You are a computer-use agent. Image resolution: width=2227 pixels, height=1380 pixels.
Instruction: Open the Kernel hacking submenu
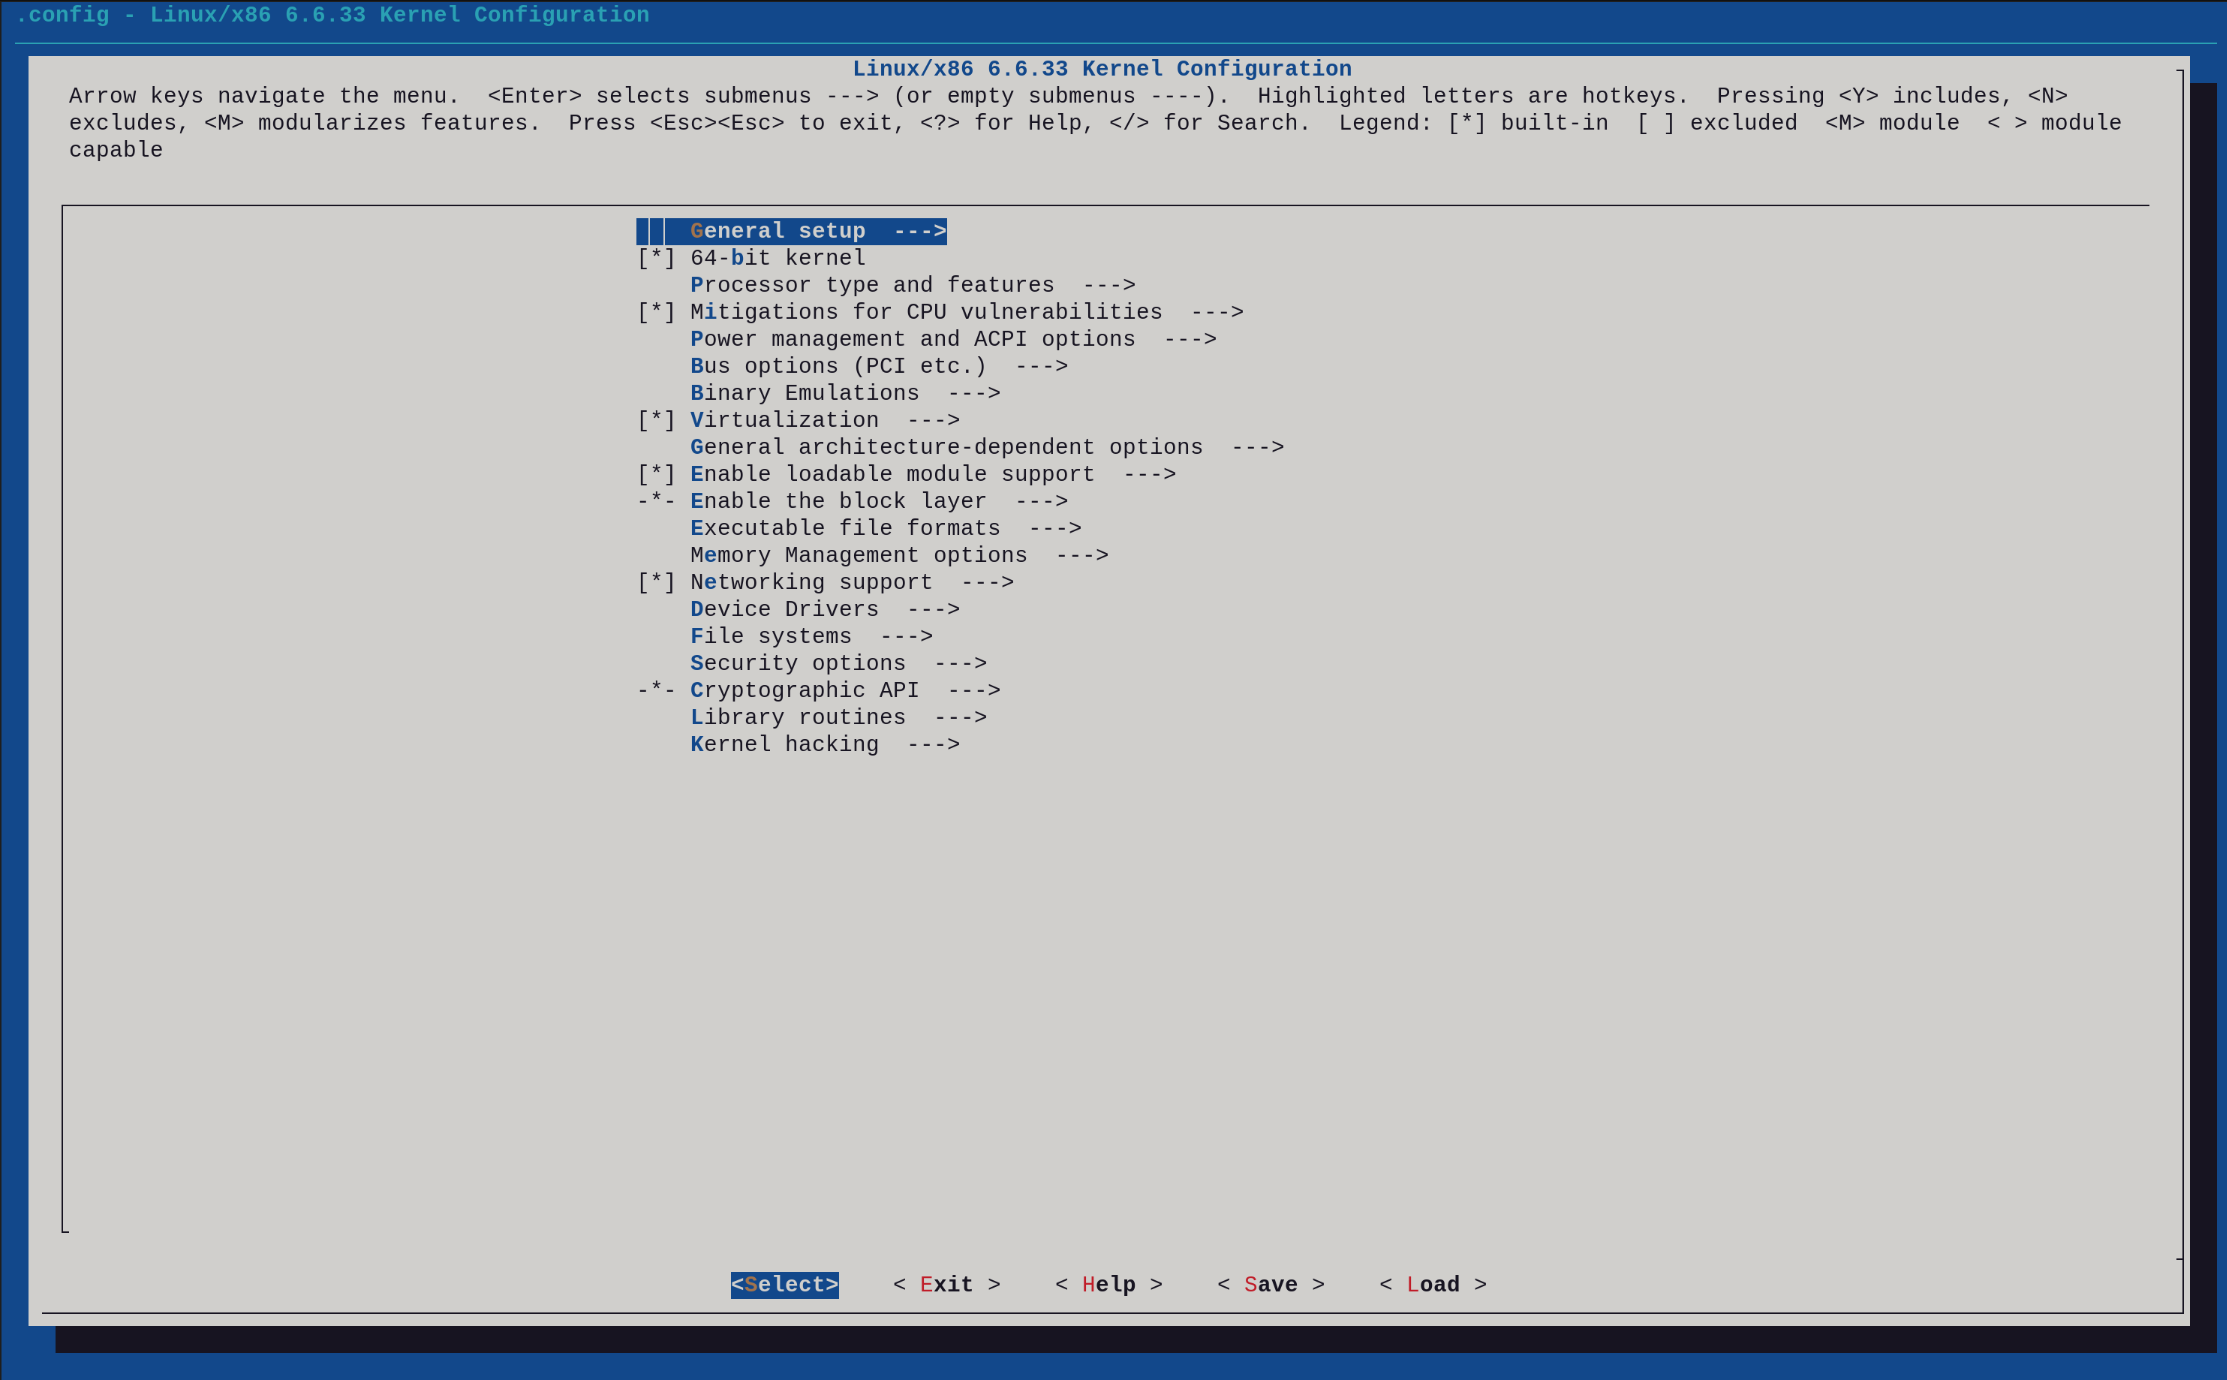824,744
